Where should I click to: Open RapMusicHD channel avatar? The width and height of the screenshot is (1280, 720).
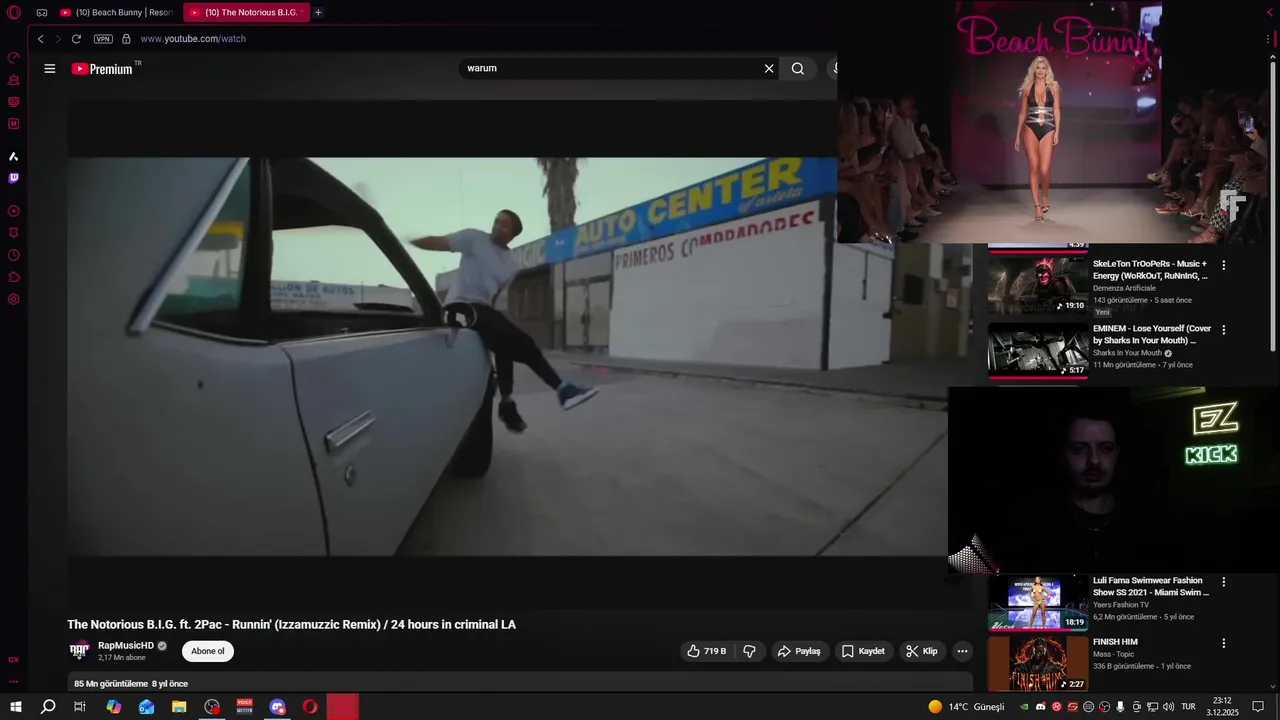(79, 651)
